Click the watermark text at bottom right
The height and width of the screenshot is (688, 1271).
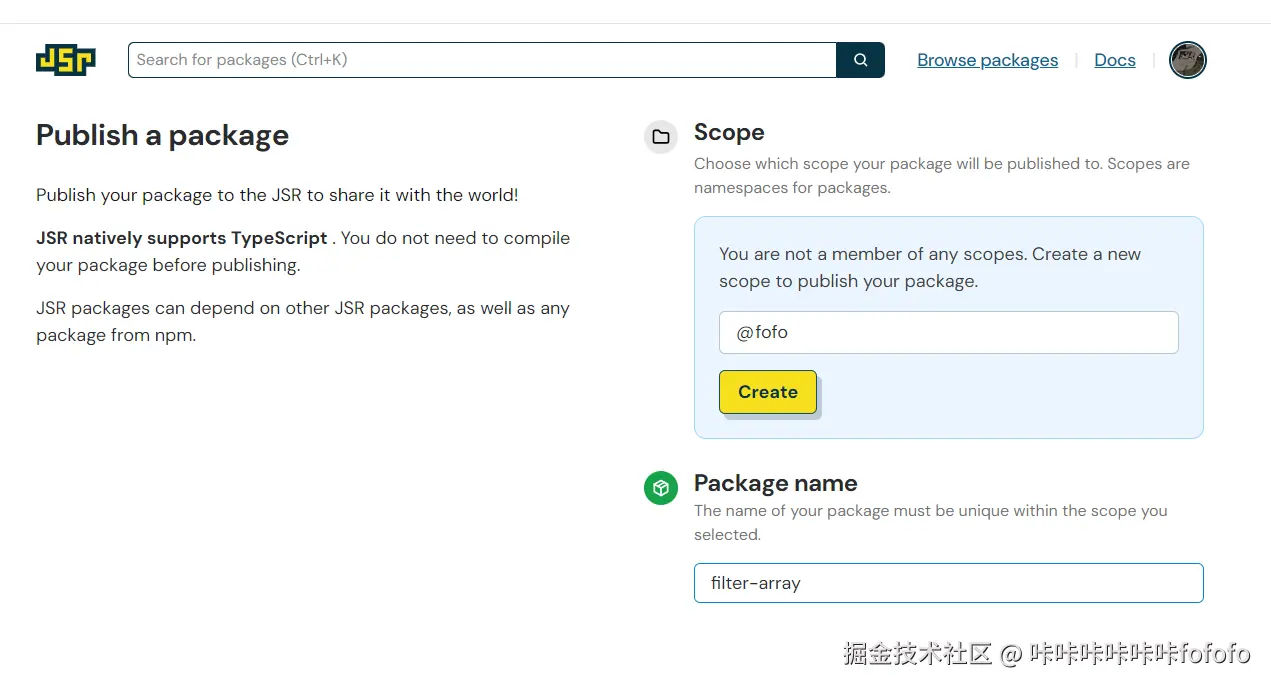[1046, 654]
